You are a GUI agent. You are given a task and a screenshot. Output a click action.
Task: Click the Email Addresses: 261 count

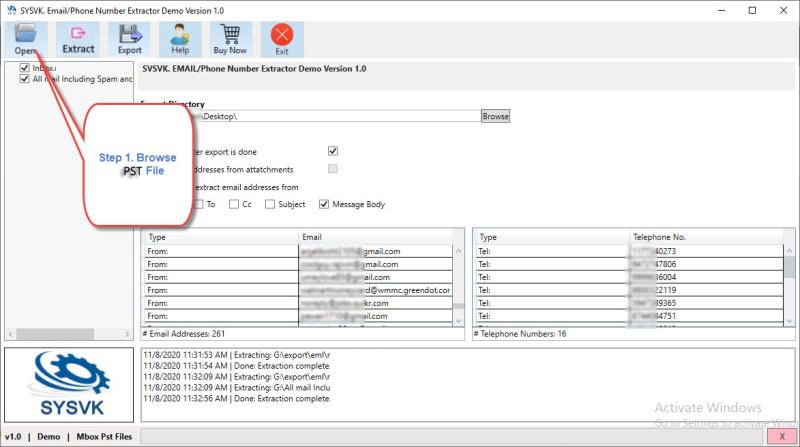point(184,334)
